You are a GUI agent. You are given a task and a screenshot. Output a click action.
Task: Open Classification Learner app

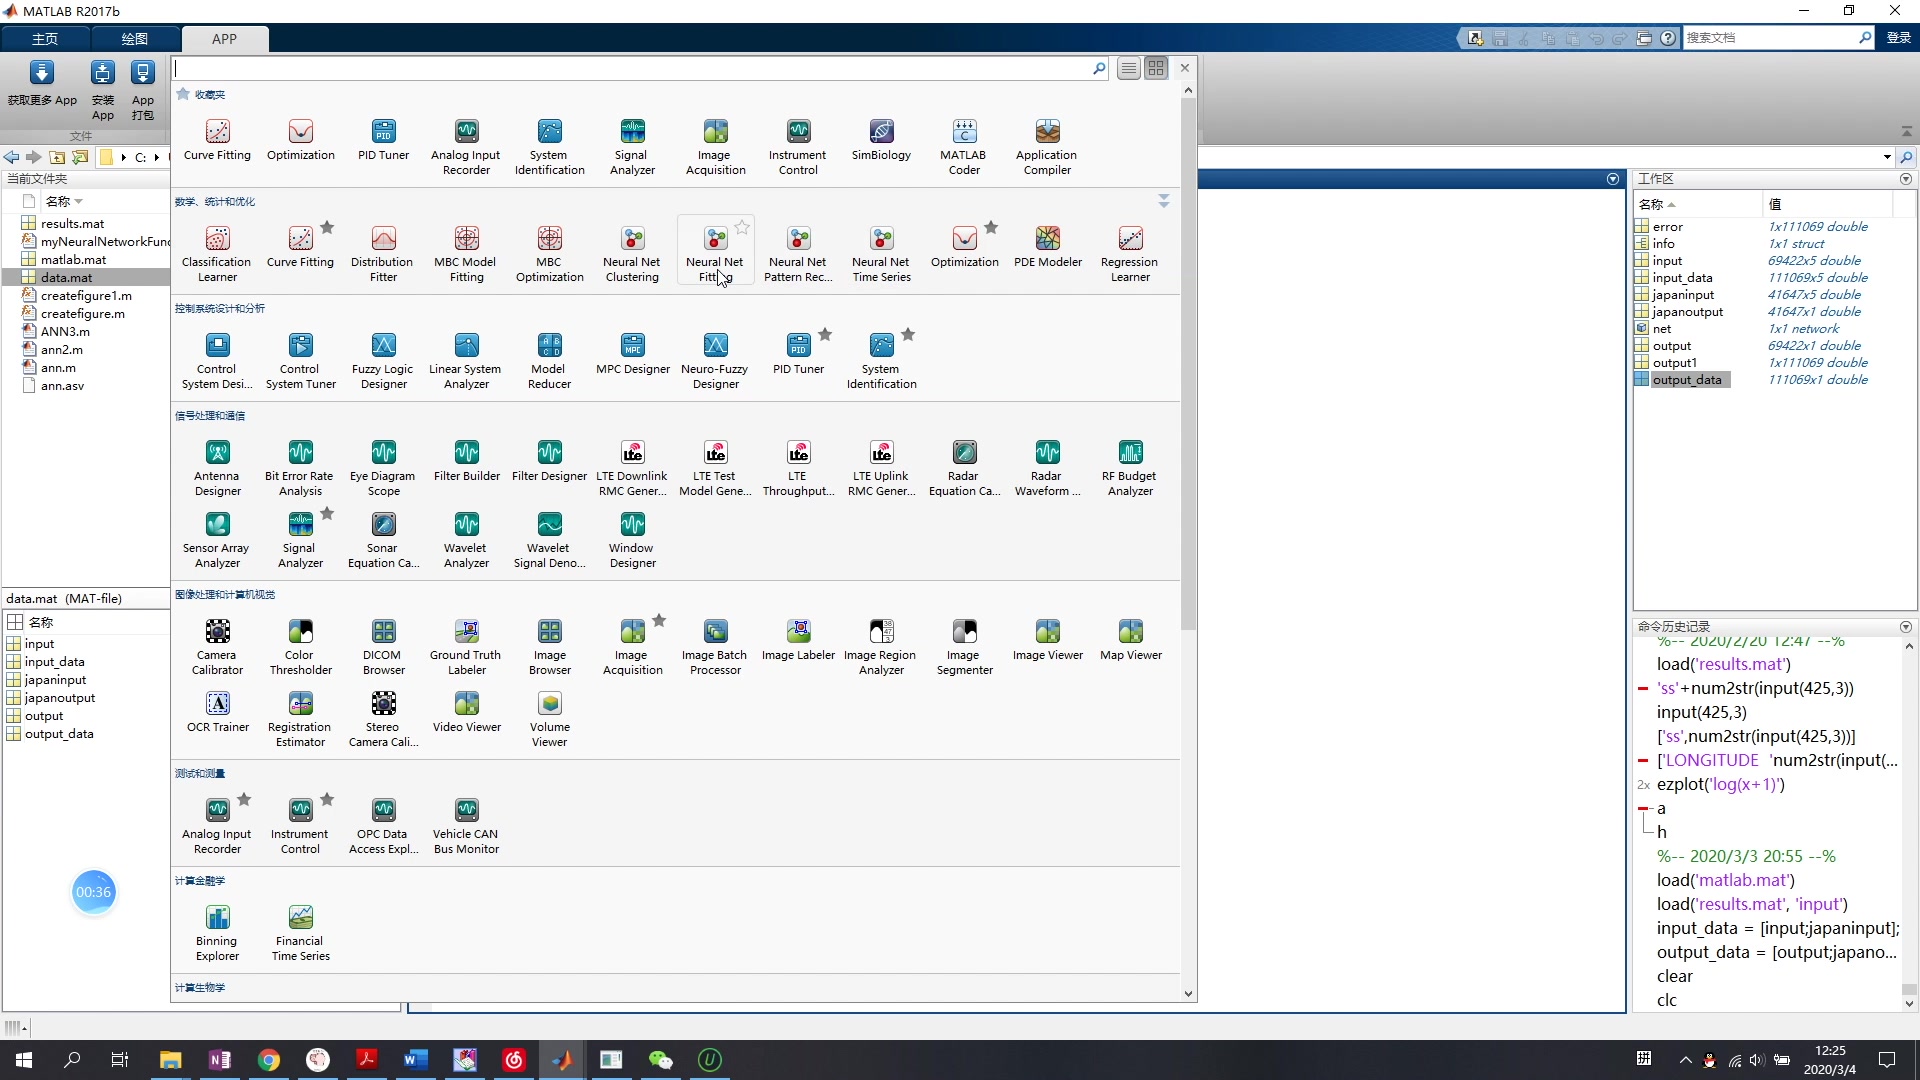click(217, 253)
